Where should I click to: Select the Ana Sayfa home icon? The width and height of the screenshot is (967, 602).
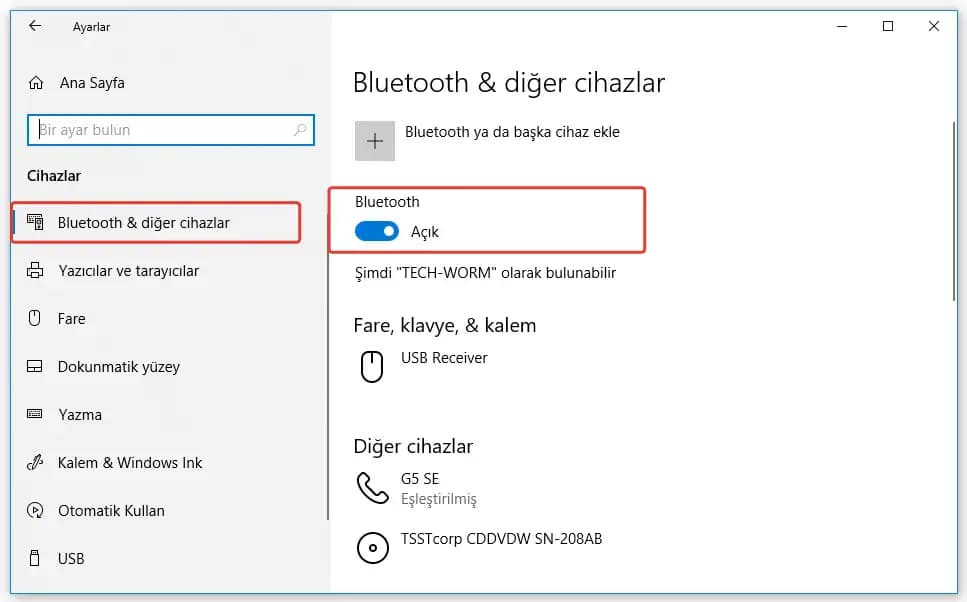(x=34, y=83)
